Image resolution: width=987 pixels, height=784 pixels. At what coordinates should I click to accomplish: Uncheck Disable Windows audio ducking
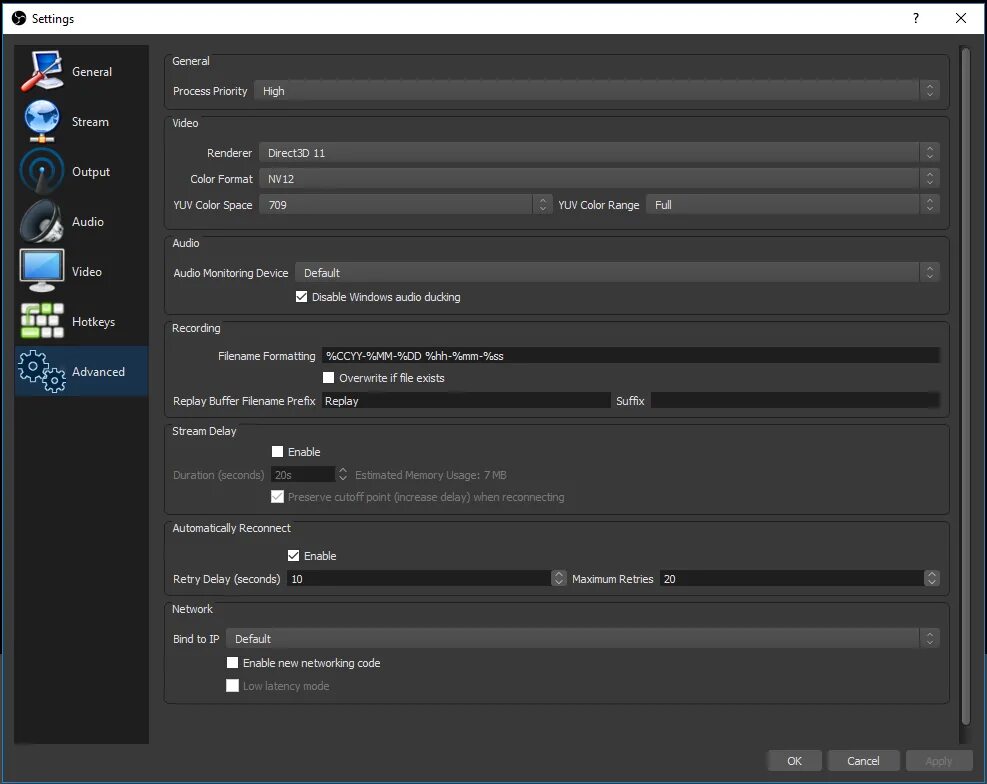(302, 296)
